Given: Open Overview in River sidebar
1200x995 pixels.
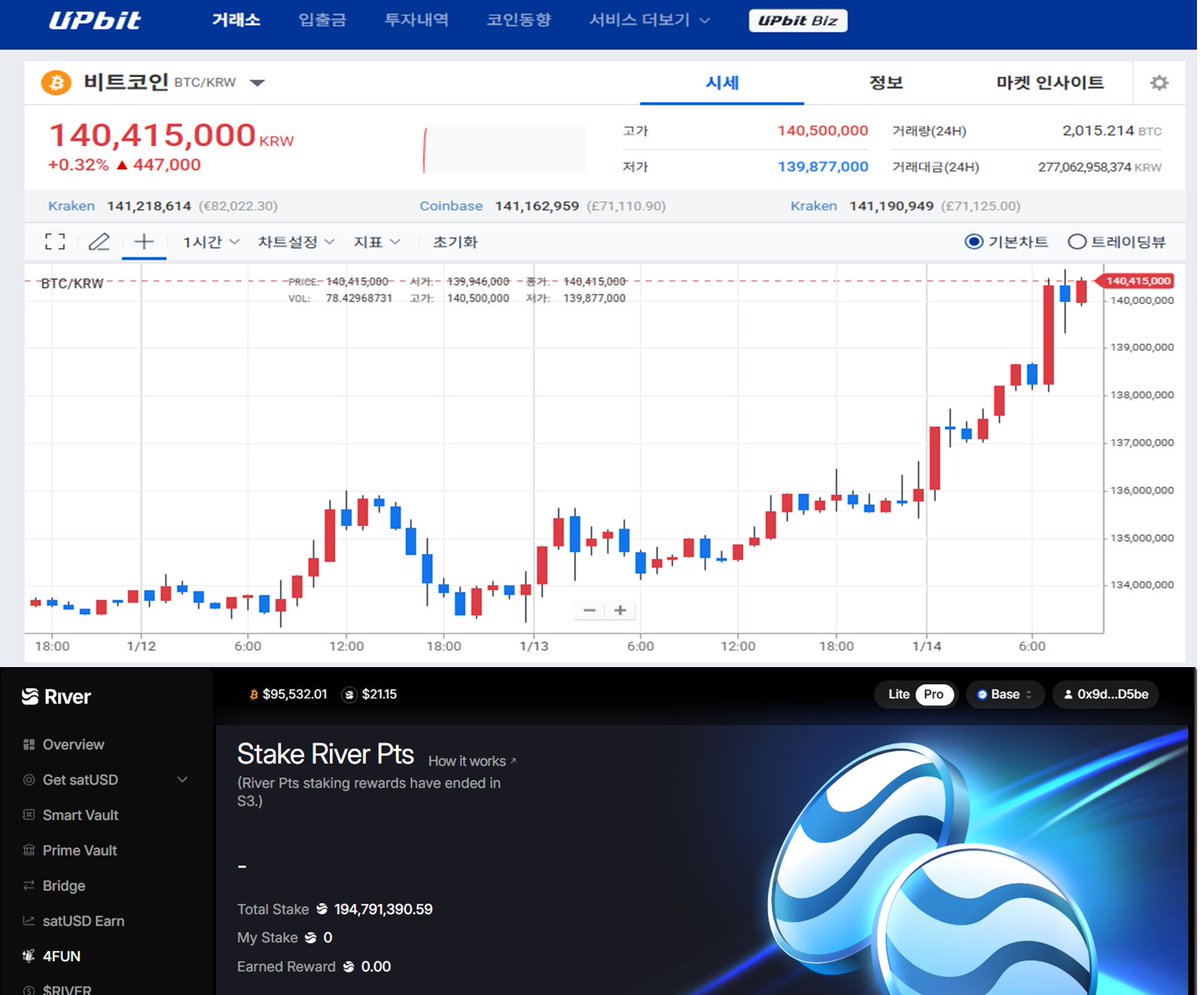Looking at the screenshot, I should [x=73, y=745].
